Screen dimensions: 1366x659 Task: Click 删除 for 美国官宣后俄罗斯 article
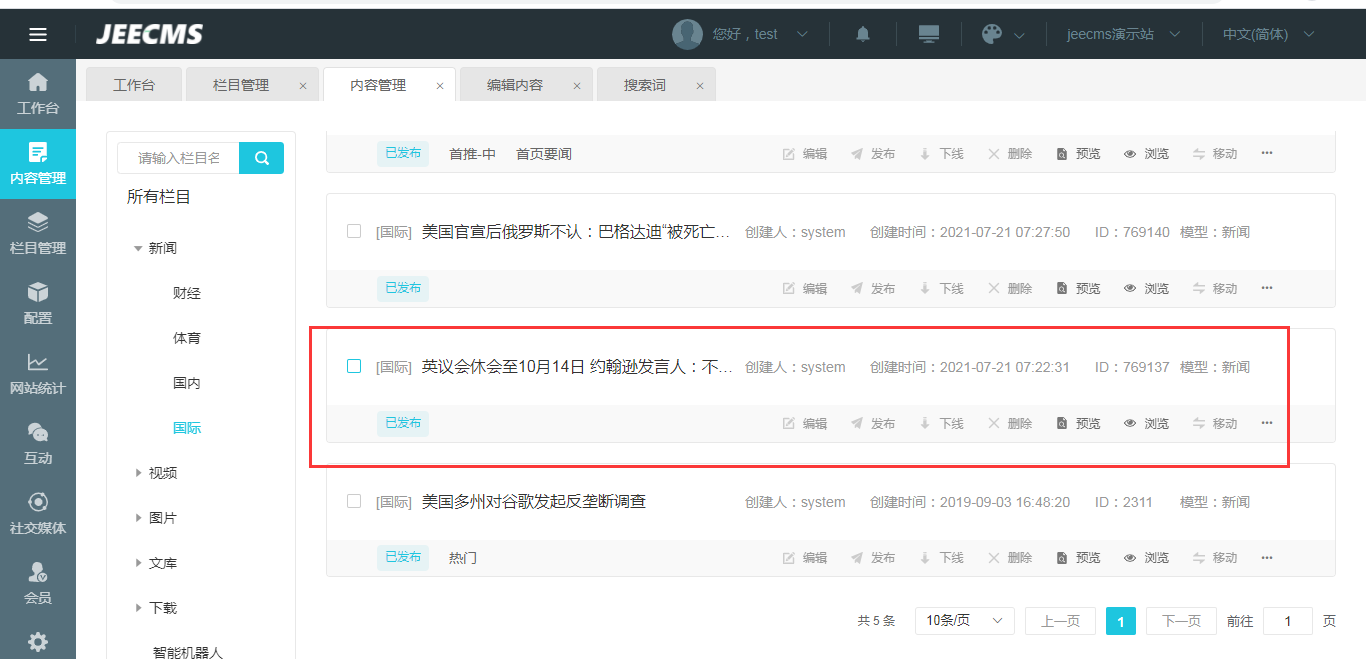(1009, 289)
